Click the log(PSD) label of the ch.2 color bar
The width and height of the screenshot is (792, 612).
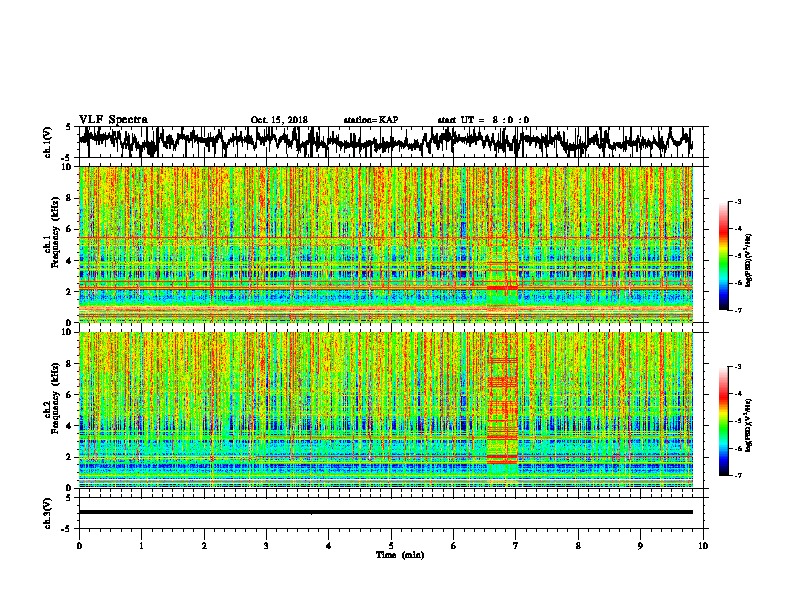749,425
